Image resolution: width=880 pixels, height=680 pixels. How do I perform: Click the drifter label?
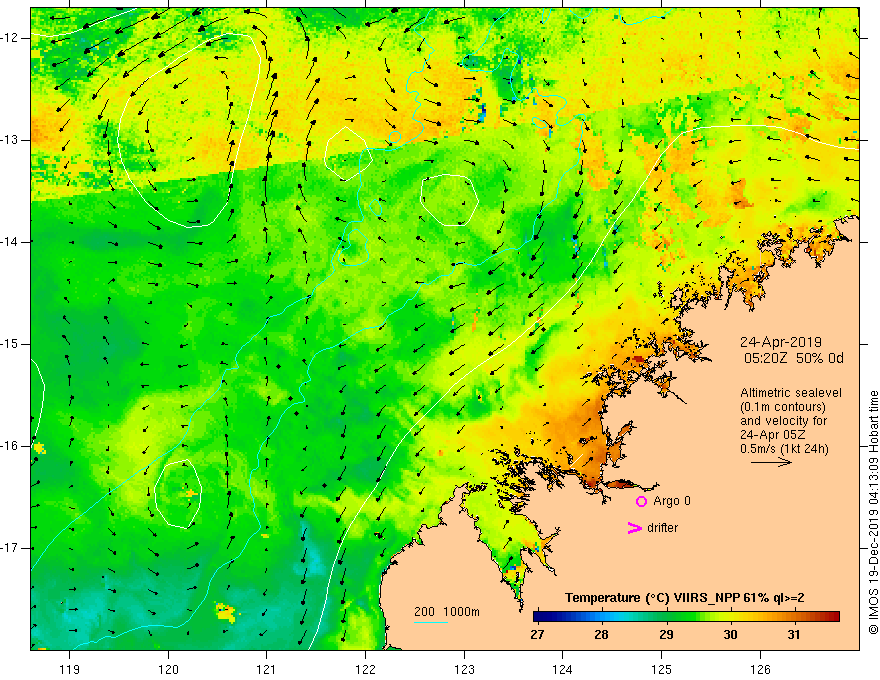pos(662,528)
